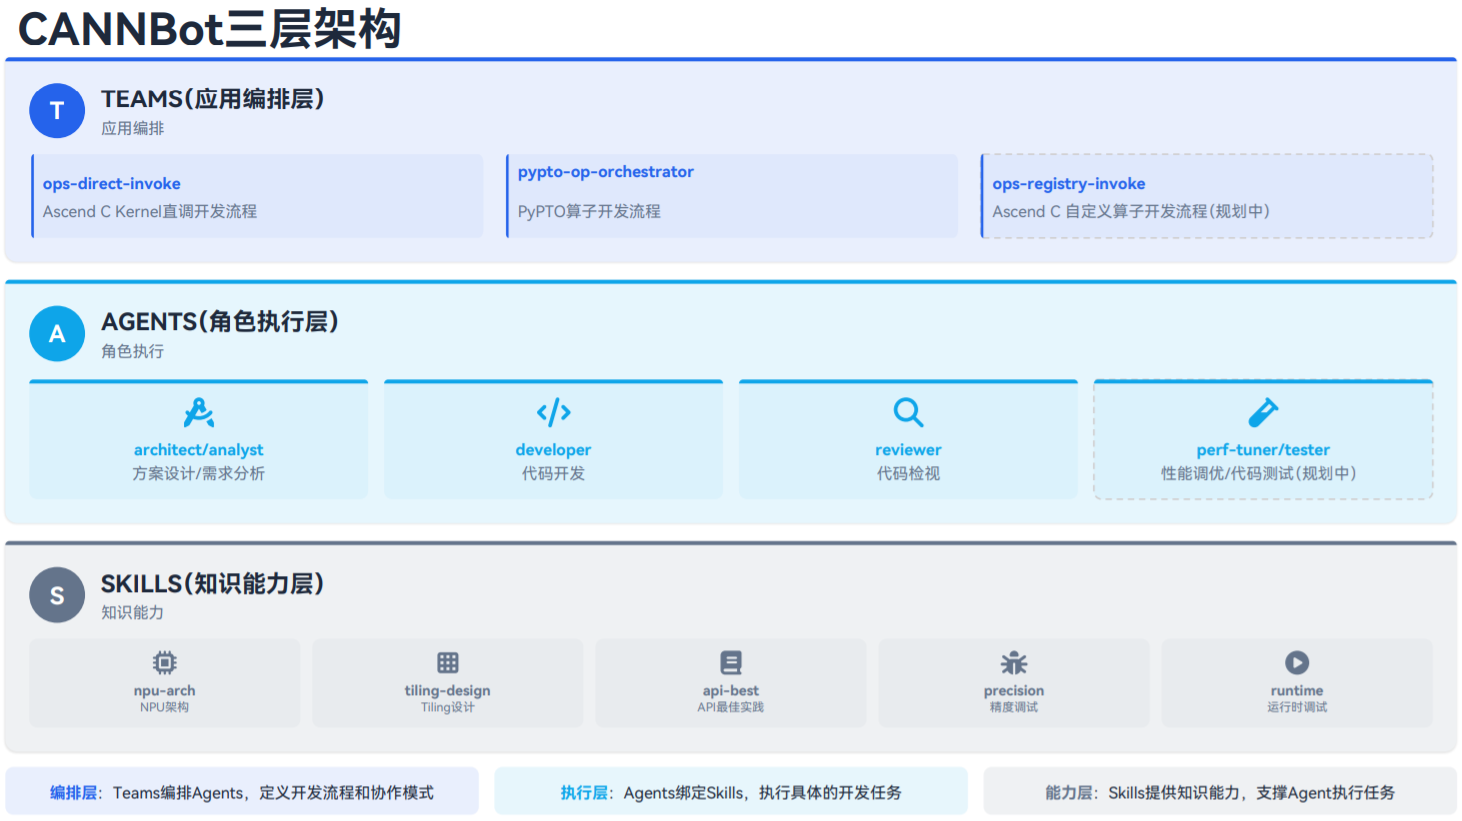
Task: Click the "perf-tuner/tester" label
Action: pos(1263,450)
